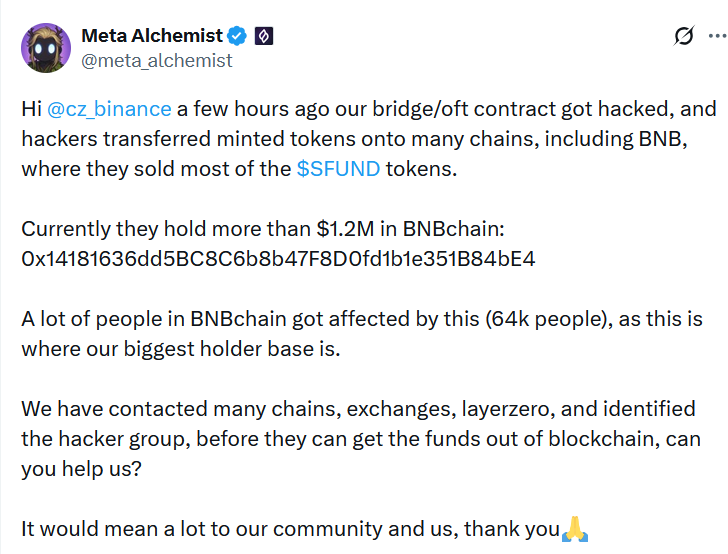
Task: Open the Grok slashed-circle icon
Action: [x=684, y=37]
